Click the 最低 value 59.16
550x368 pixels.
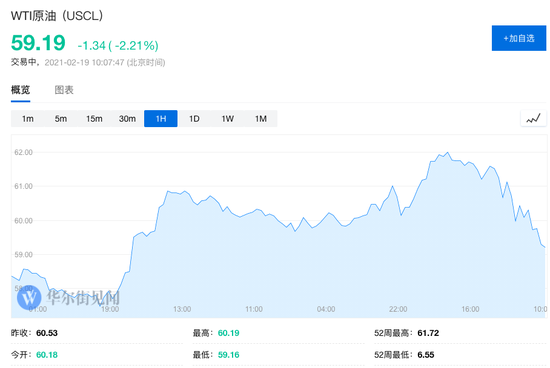tap(228, 355)
